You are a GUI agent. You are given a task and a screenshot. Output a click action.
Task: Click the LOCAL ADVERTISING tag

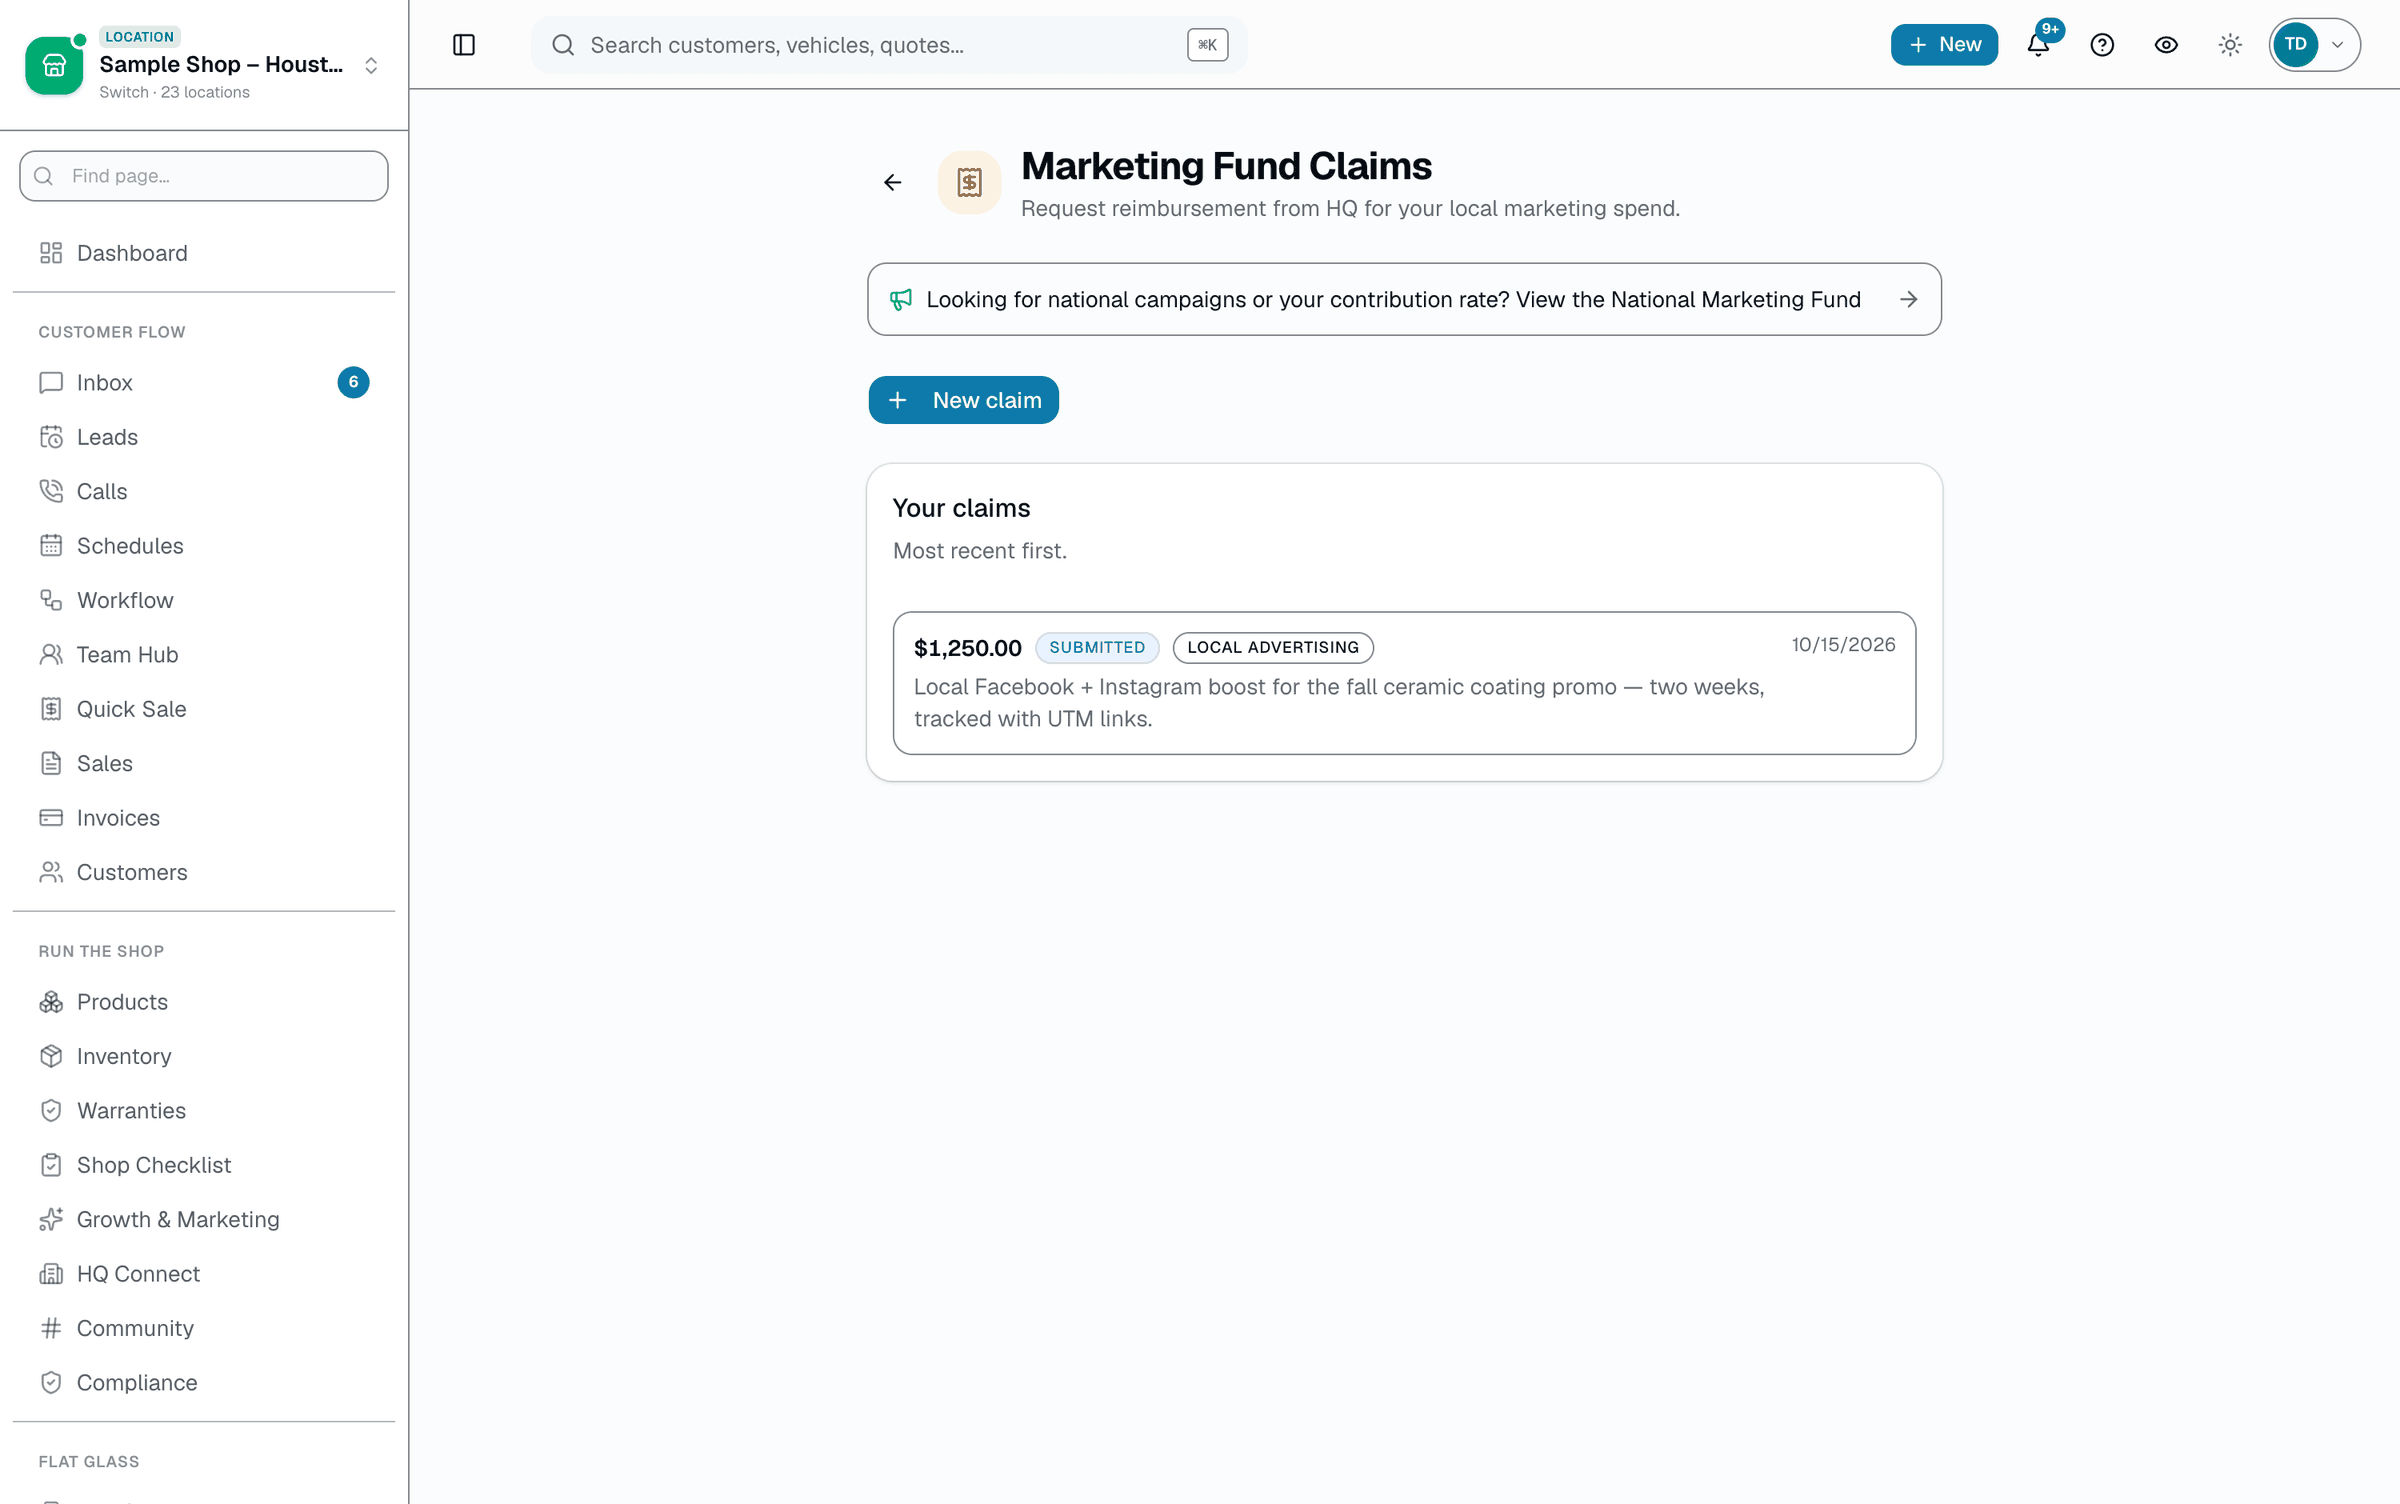[x=1273, y=647]
